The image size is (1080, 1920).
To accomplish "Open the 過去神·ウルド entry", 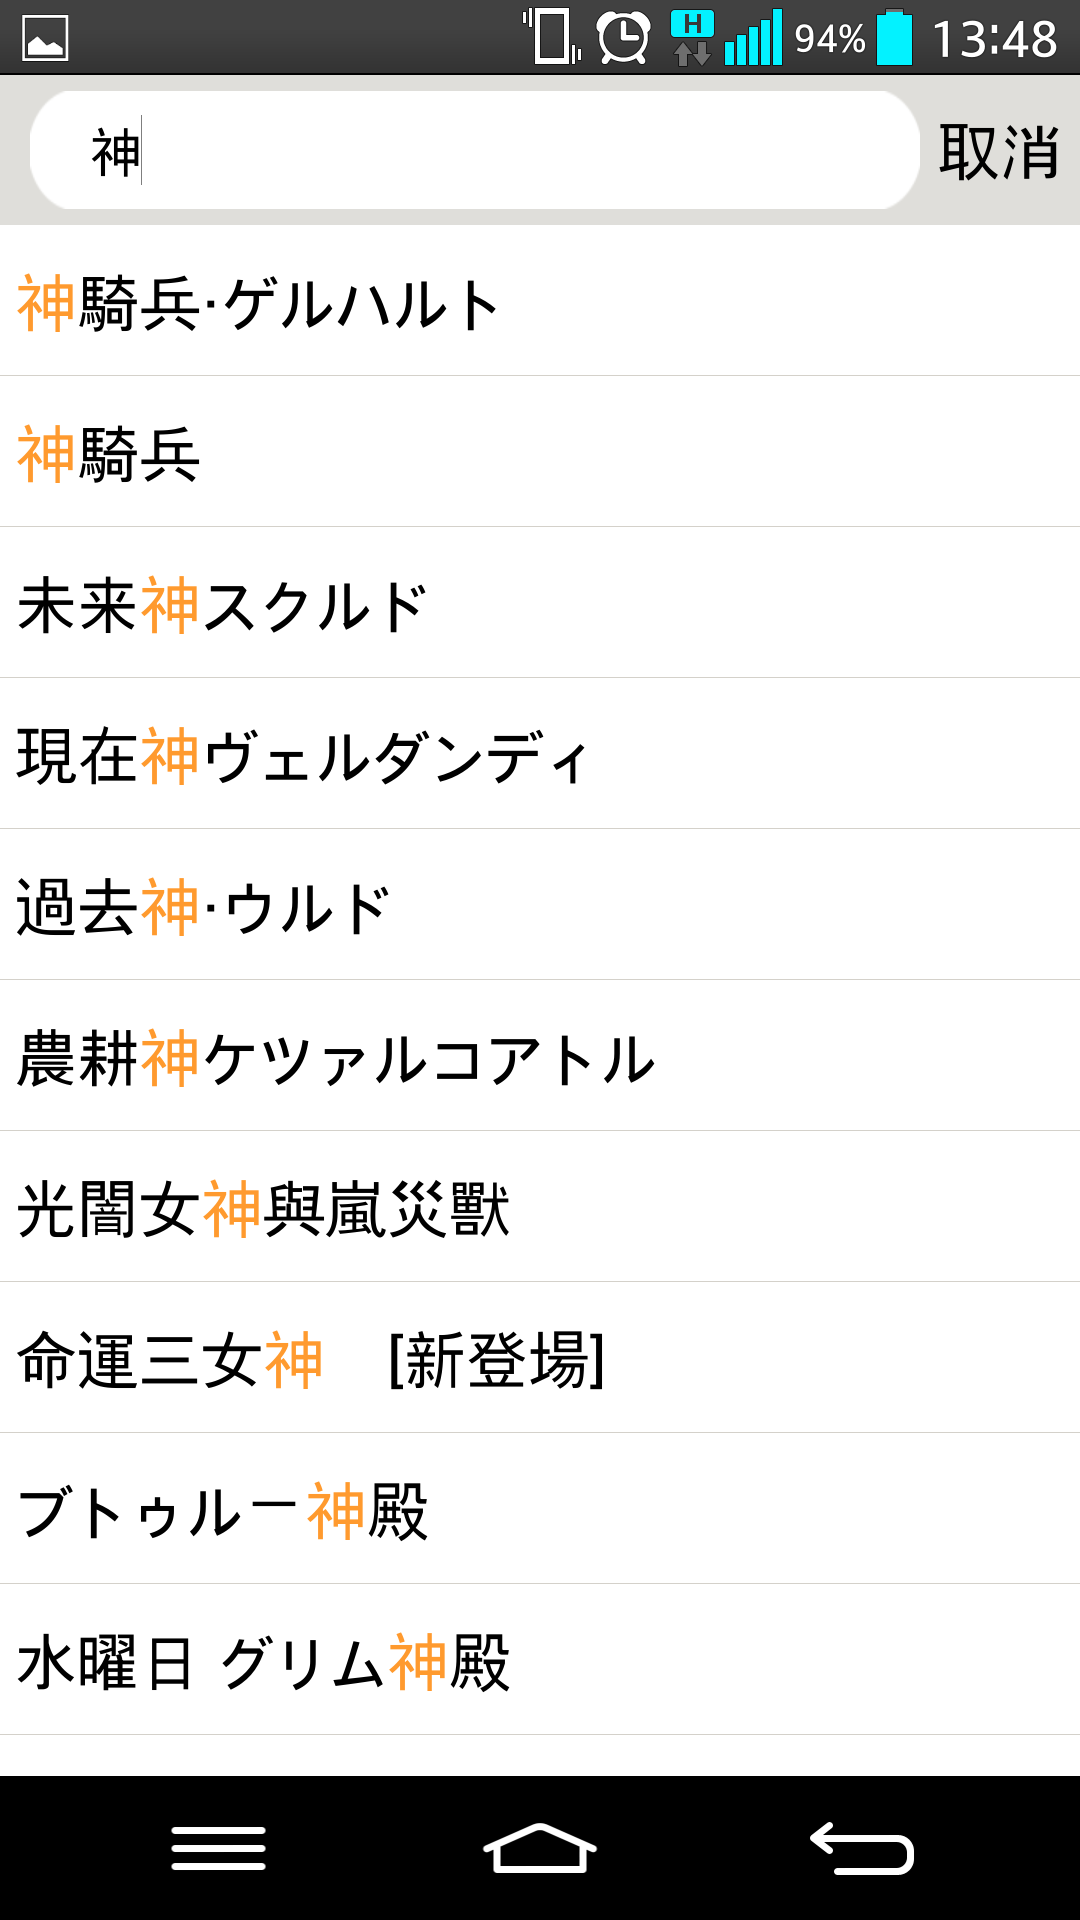I will pos(540,905).
